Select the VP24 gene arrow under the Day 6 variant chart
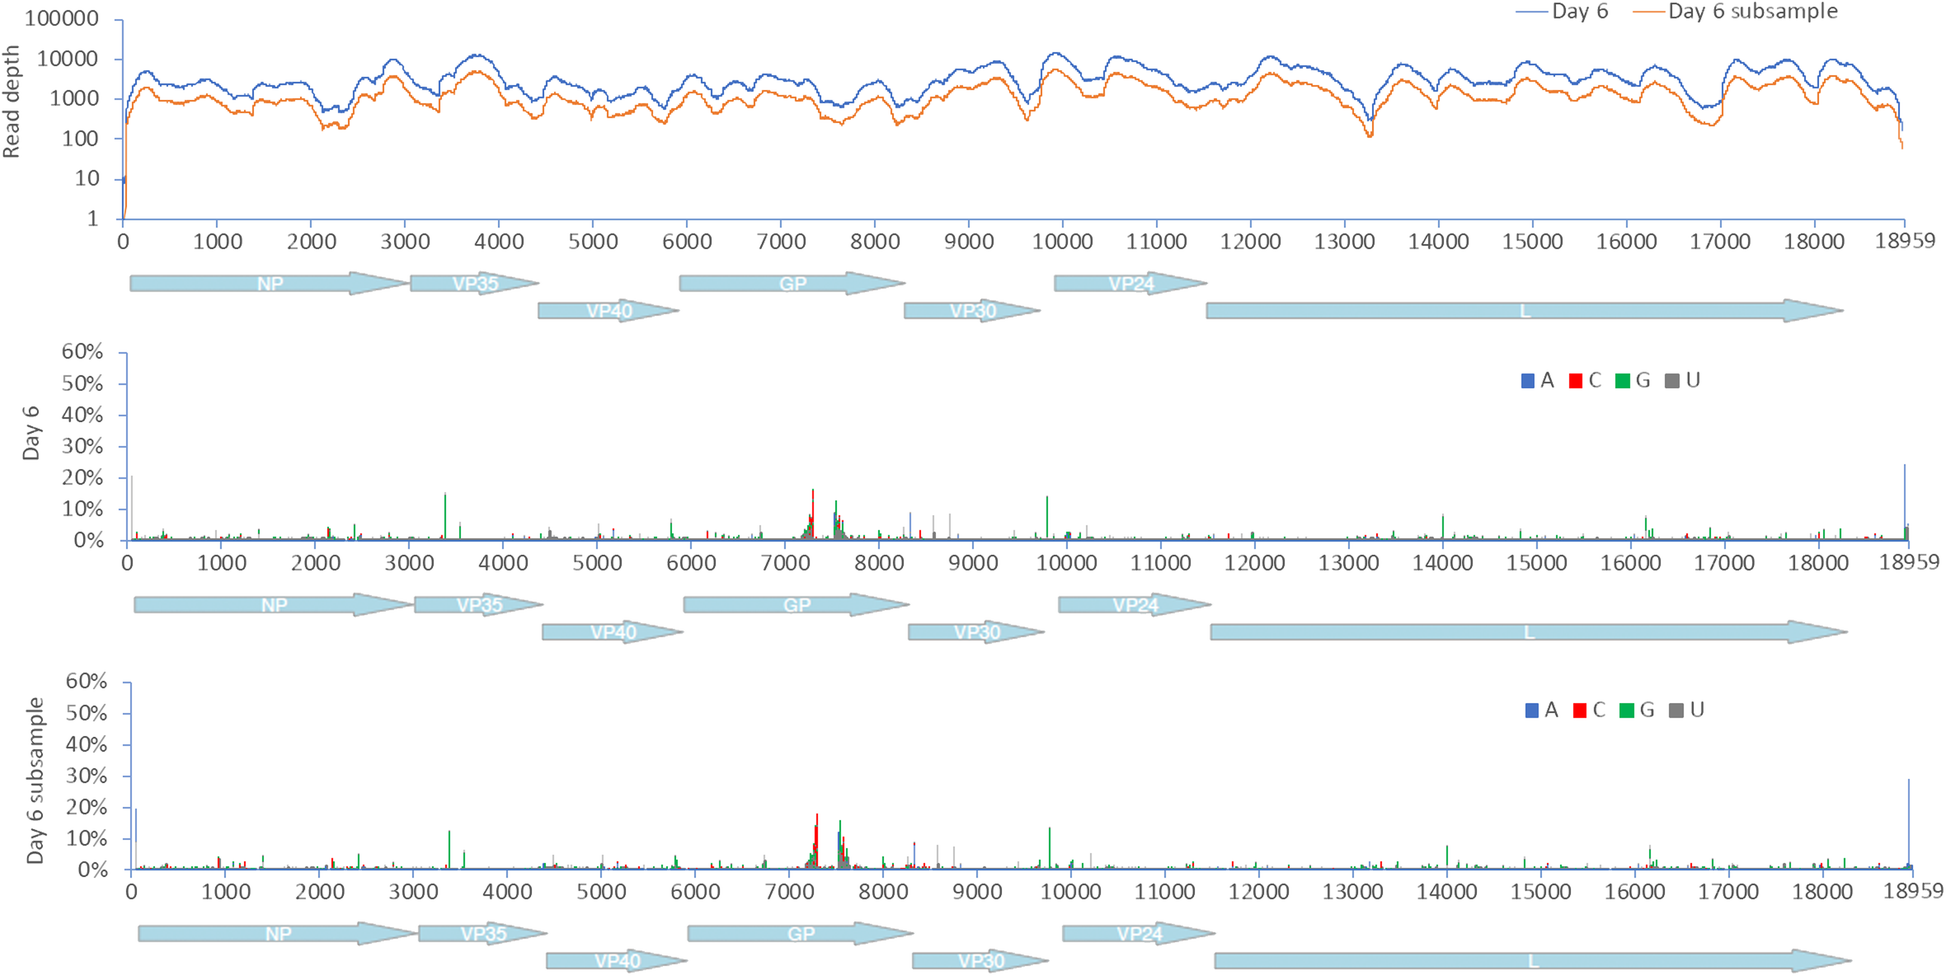The width and height of the screenshot is (1946, 976). 1135,605
